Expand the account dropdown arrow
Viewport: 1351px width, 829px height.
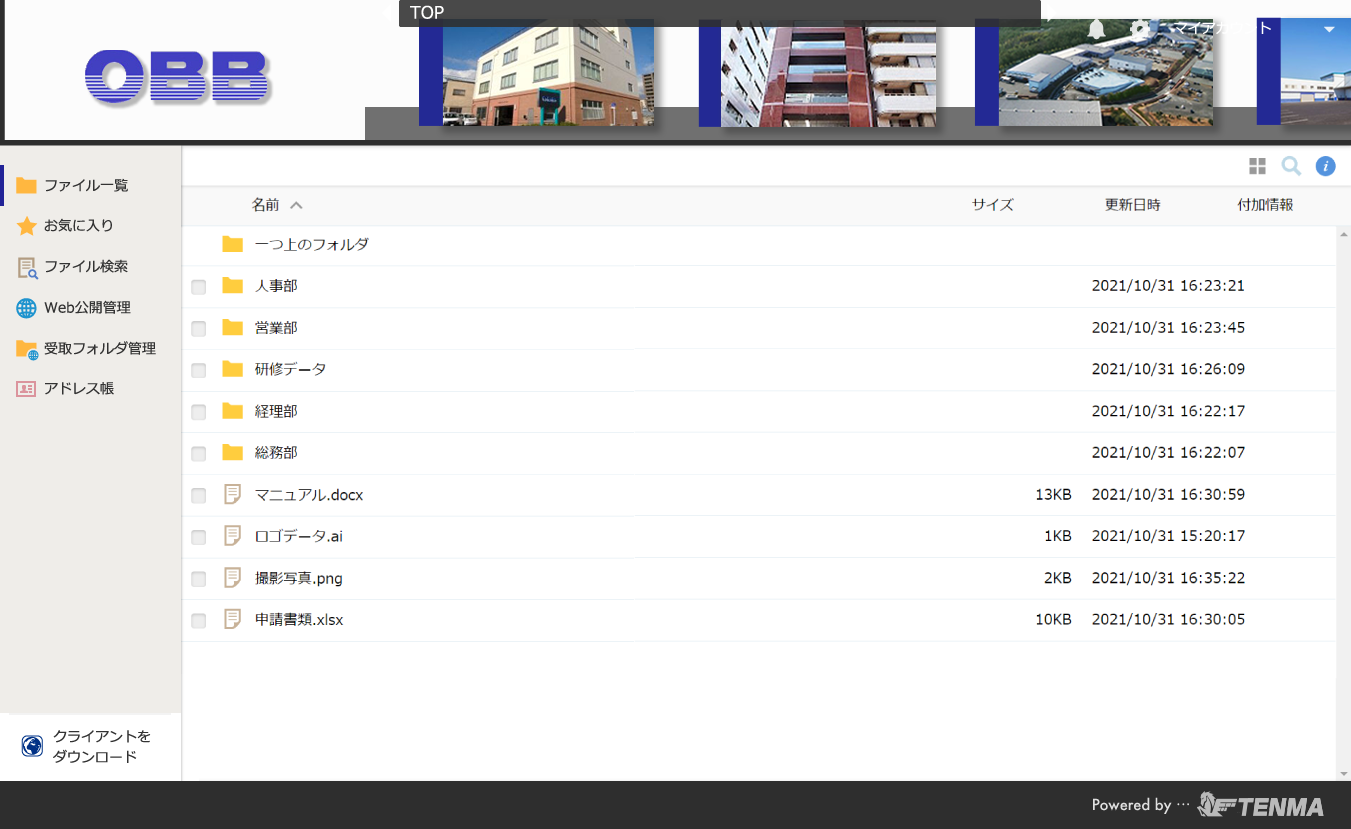point(1329,29)
